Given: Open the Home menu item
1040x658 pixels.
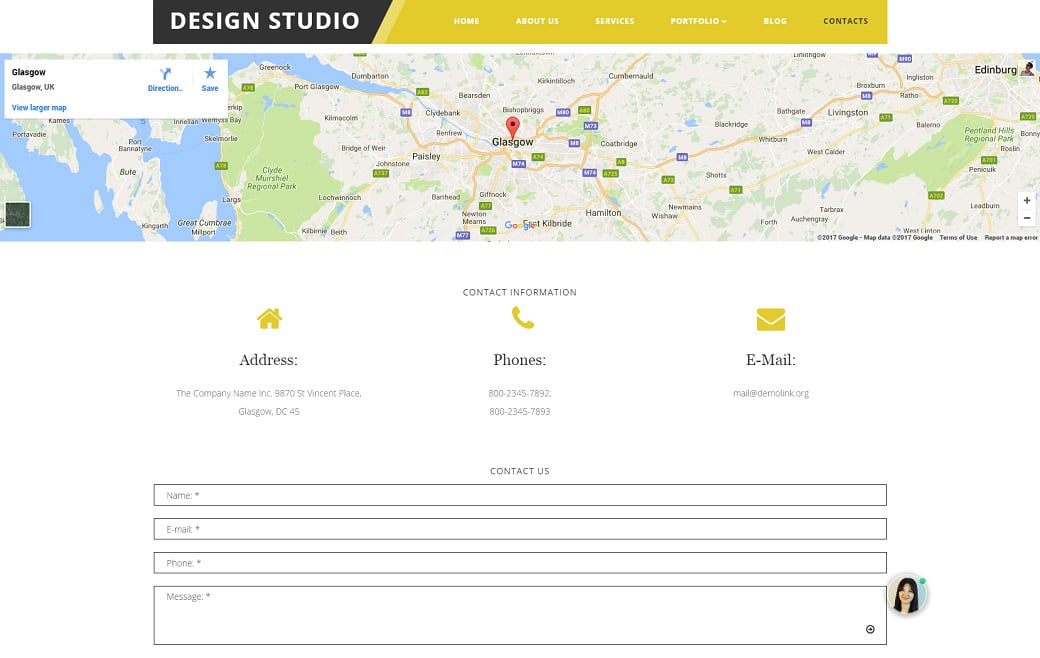Looking at the screenshot, I should point(466,21).
